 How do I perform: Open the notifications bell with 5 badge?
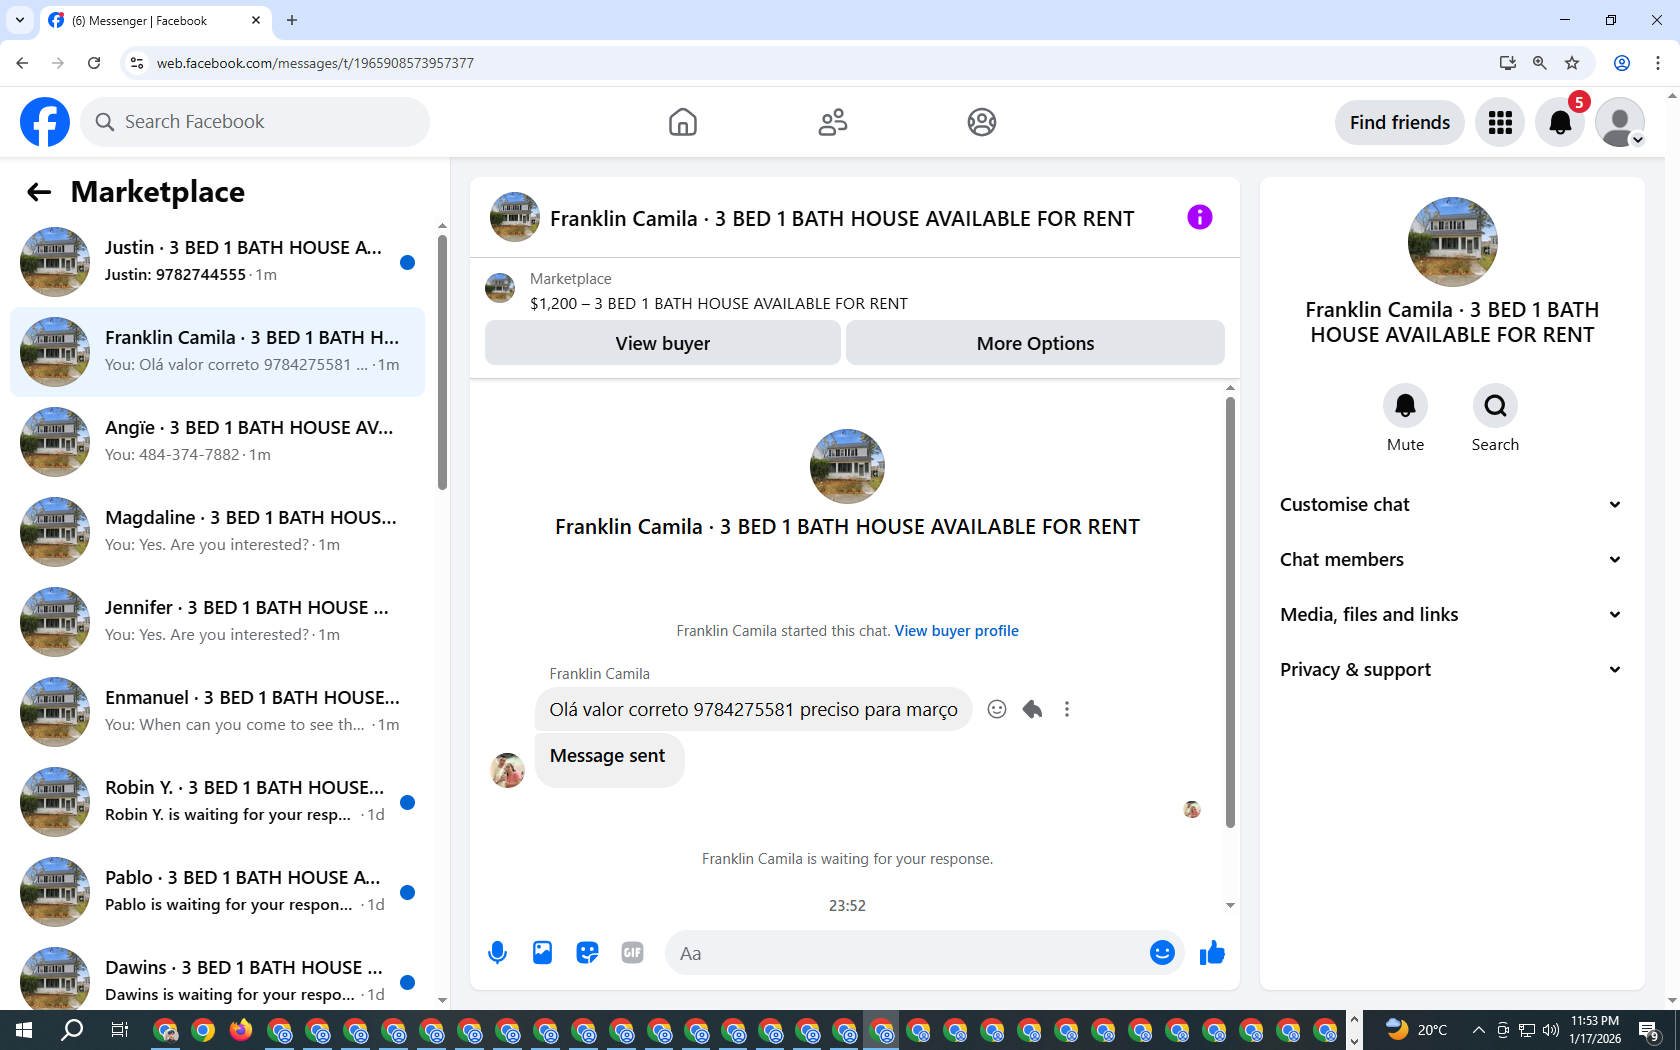click(x=1560, y=122)
